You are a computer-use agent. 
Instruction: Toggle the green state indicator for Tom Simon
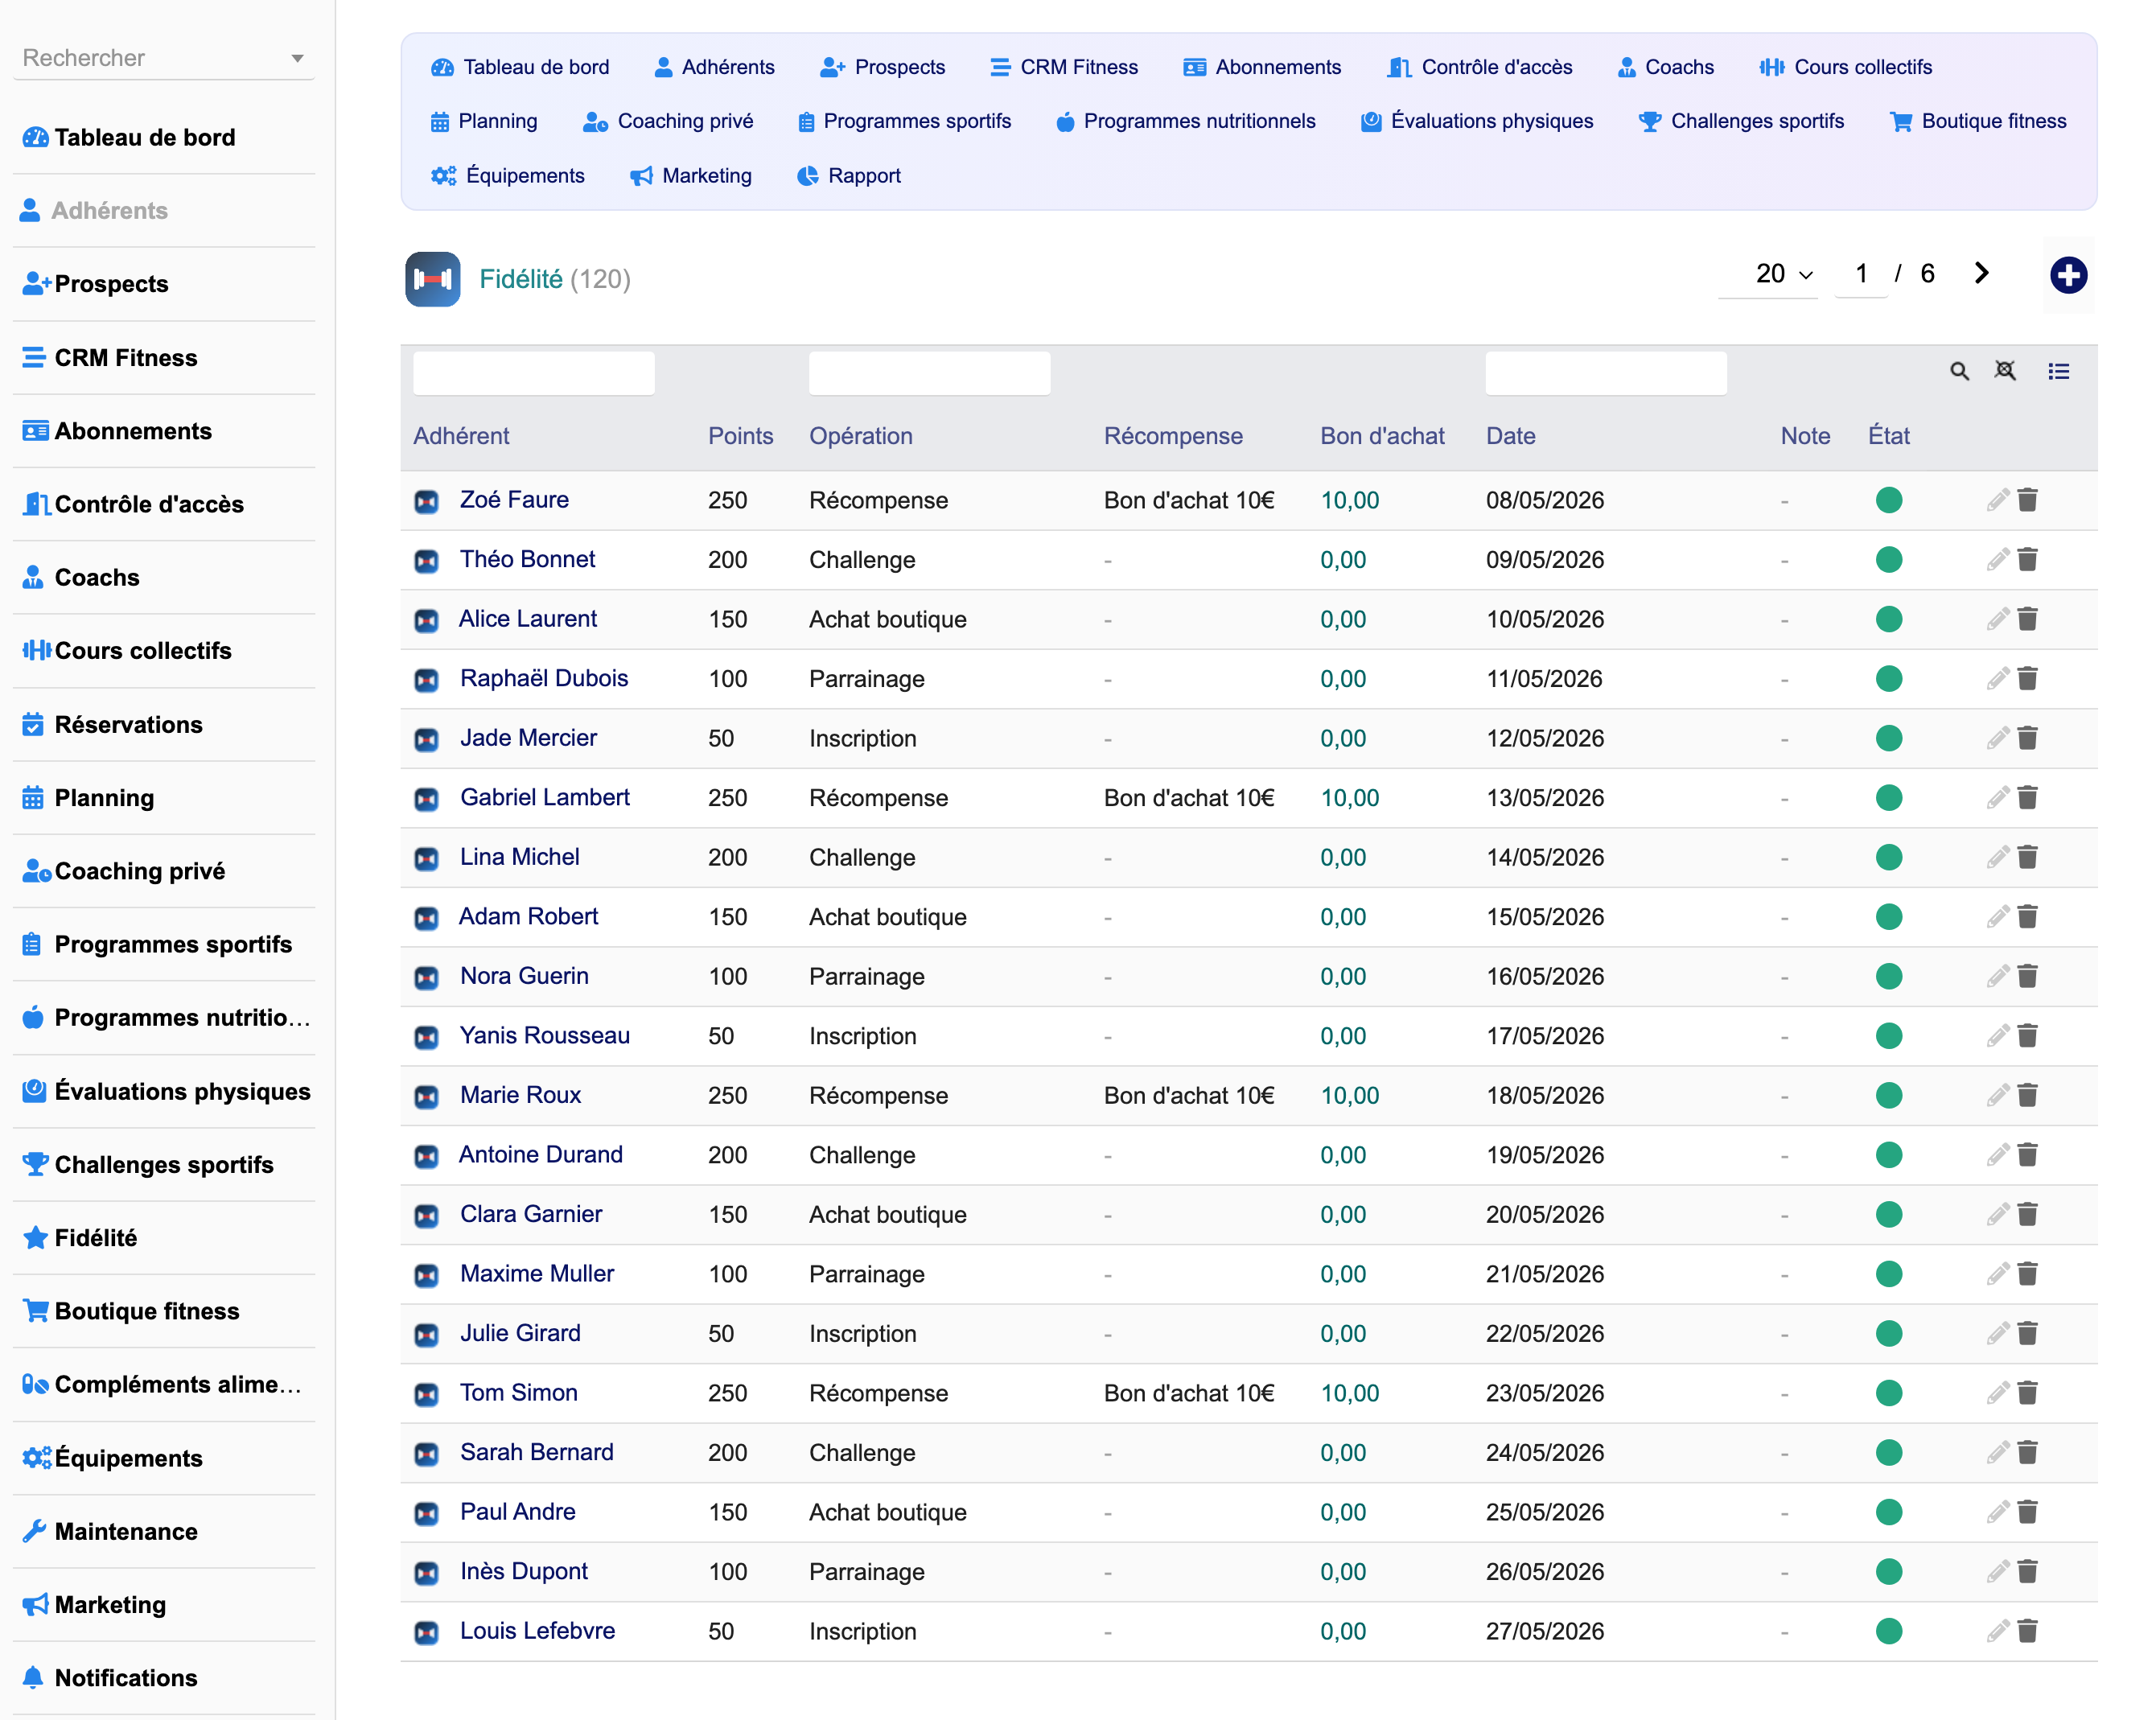[1888, 1393]
